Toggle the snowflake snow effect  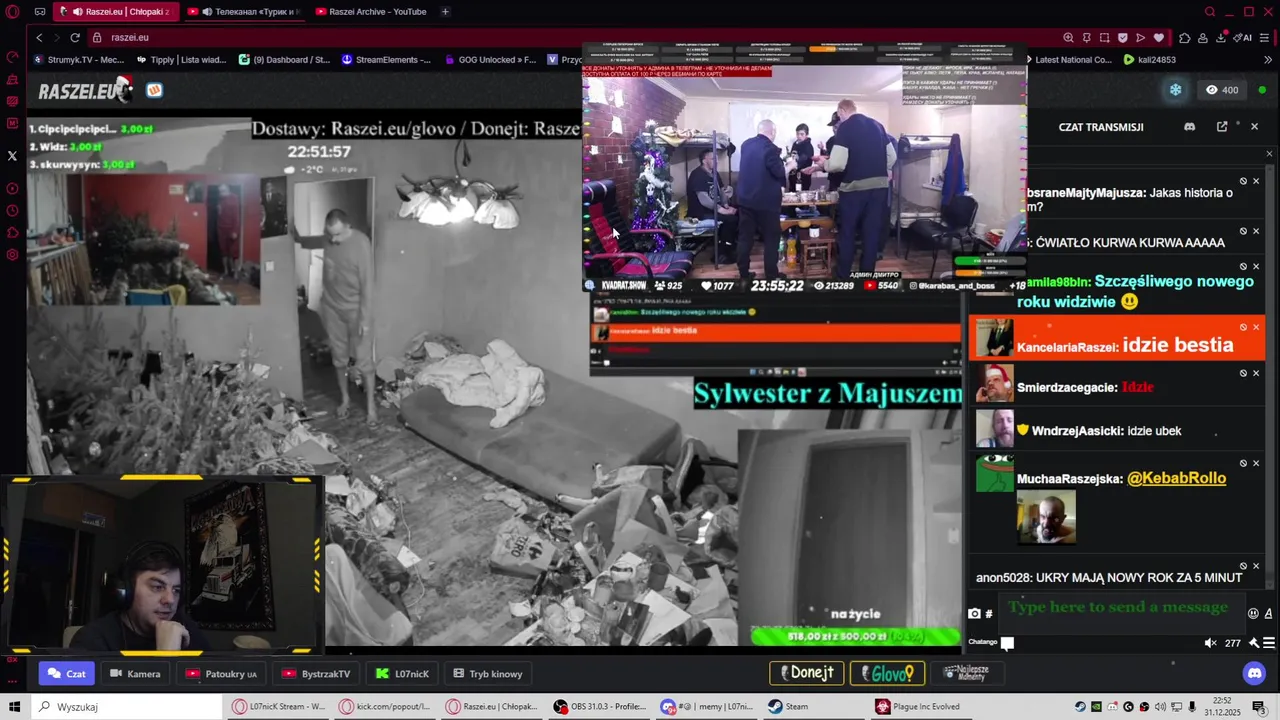coord(1176,90)
